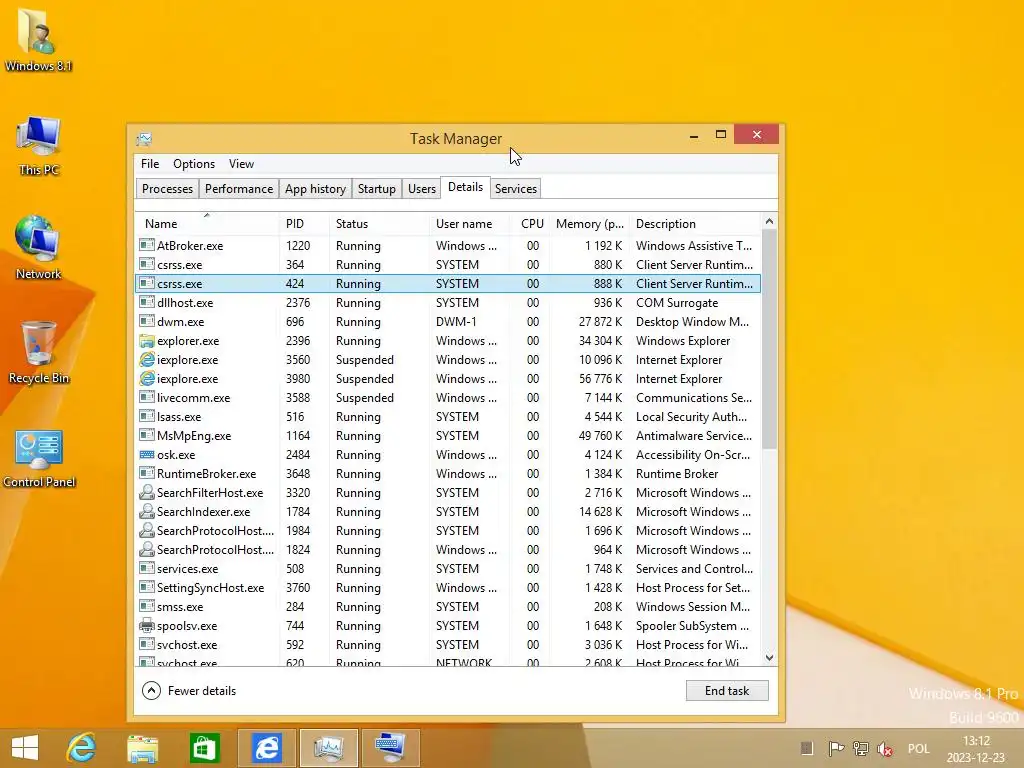Switch to running Internet Explorer taskbar window
1024x768 pixels.
click(x=266, y=748)
